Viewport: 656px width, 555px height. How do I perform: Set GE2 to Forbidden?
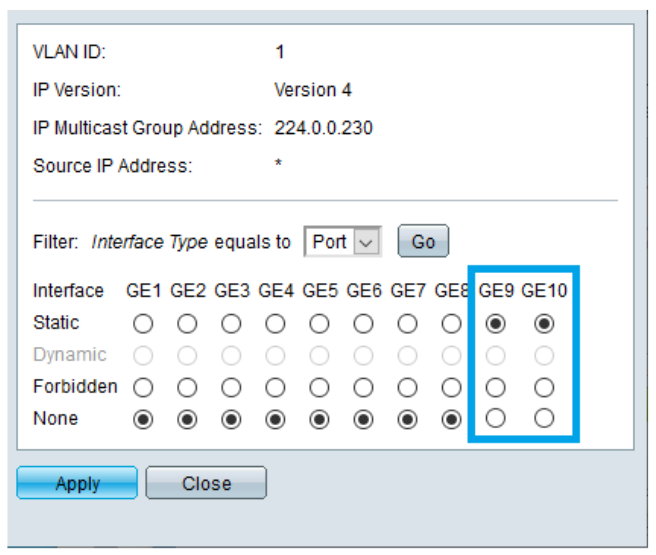[187, 387]
